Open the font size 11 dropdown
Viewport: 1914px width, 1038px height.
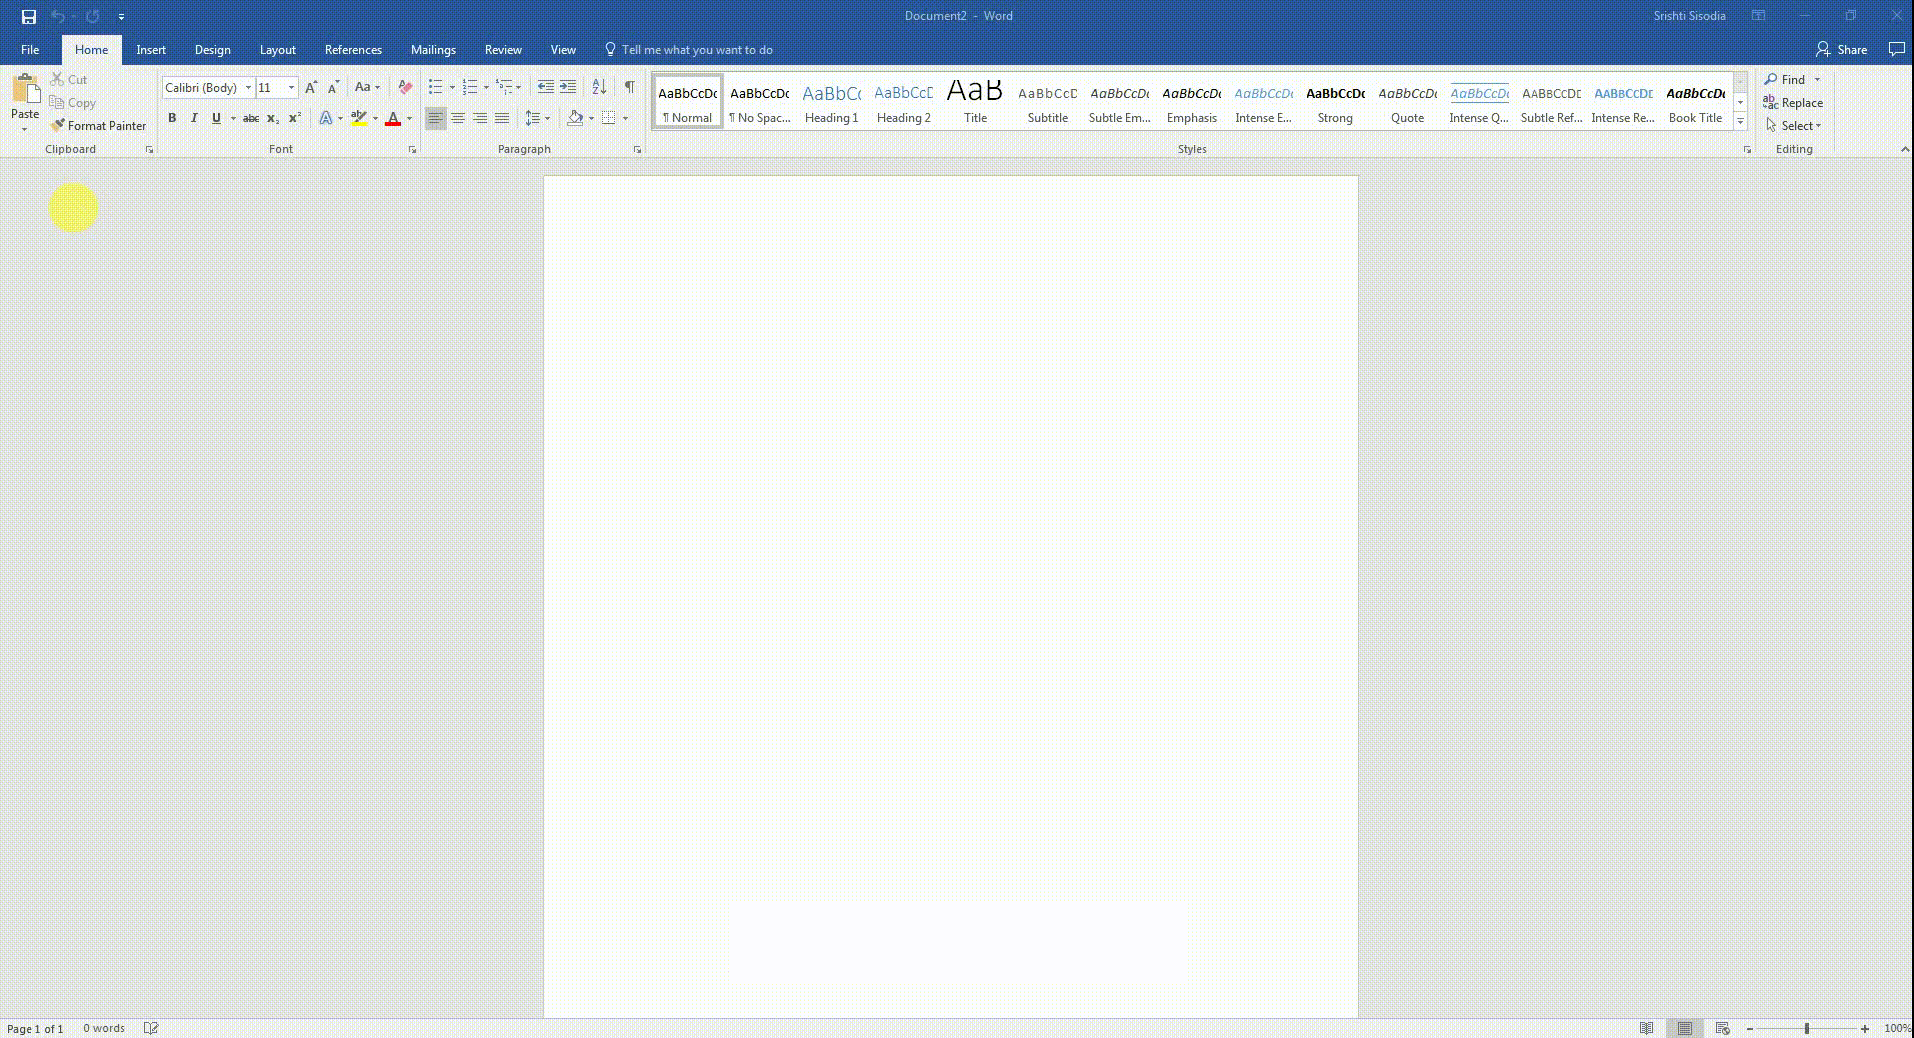coord(291,88)
